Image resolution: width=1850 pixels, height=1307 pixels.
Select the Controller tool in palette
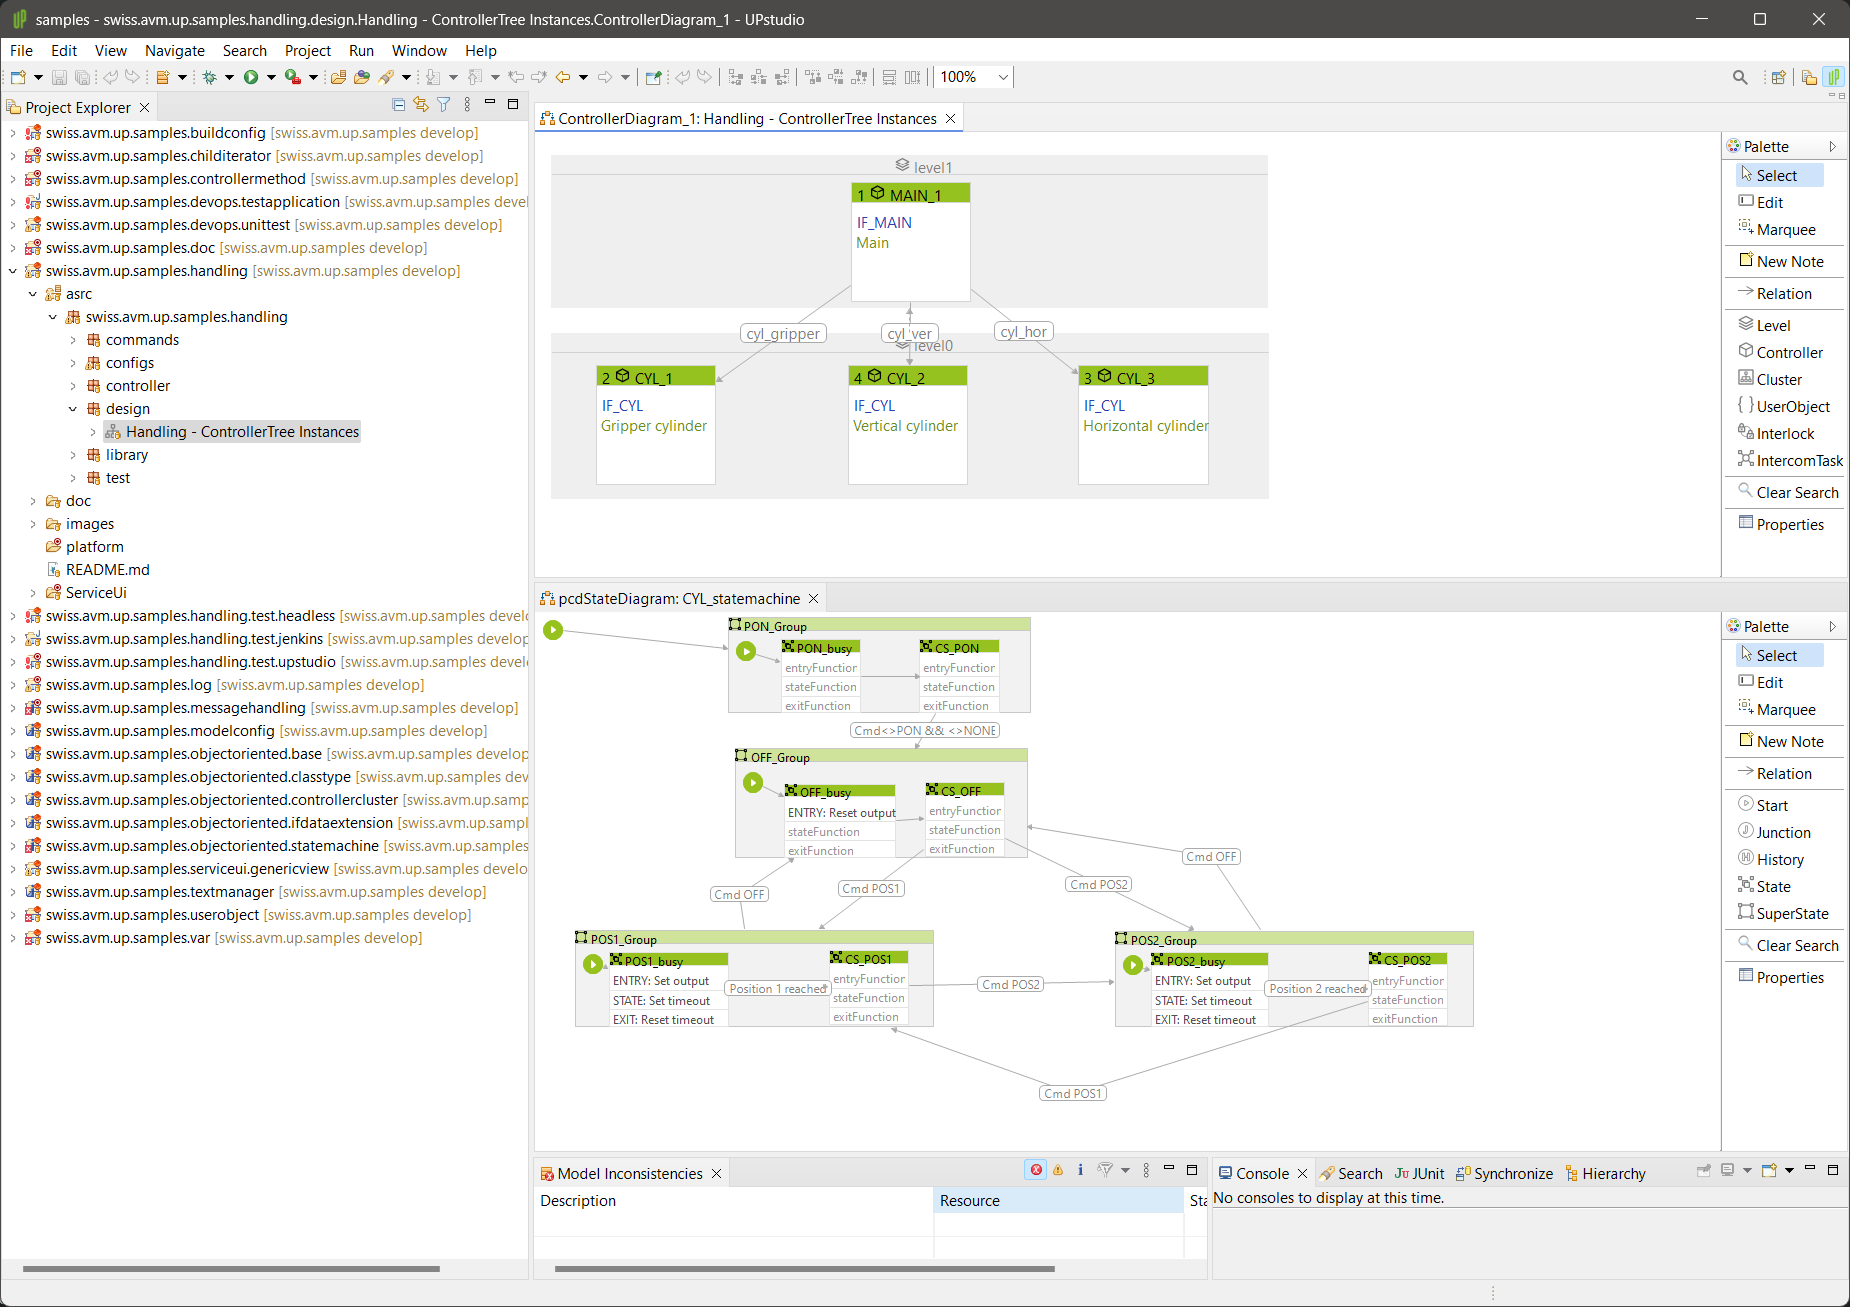click(1788, 352)
